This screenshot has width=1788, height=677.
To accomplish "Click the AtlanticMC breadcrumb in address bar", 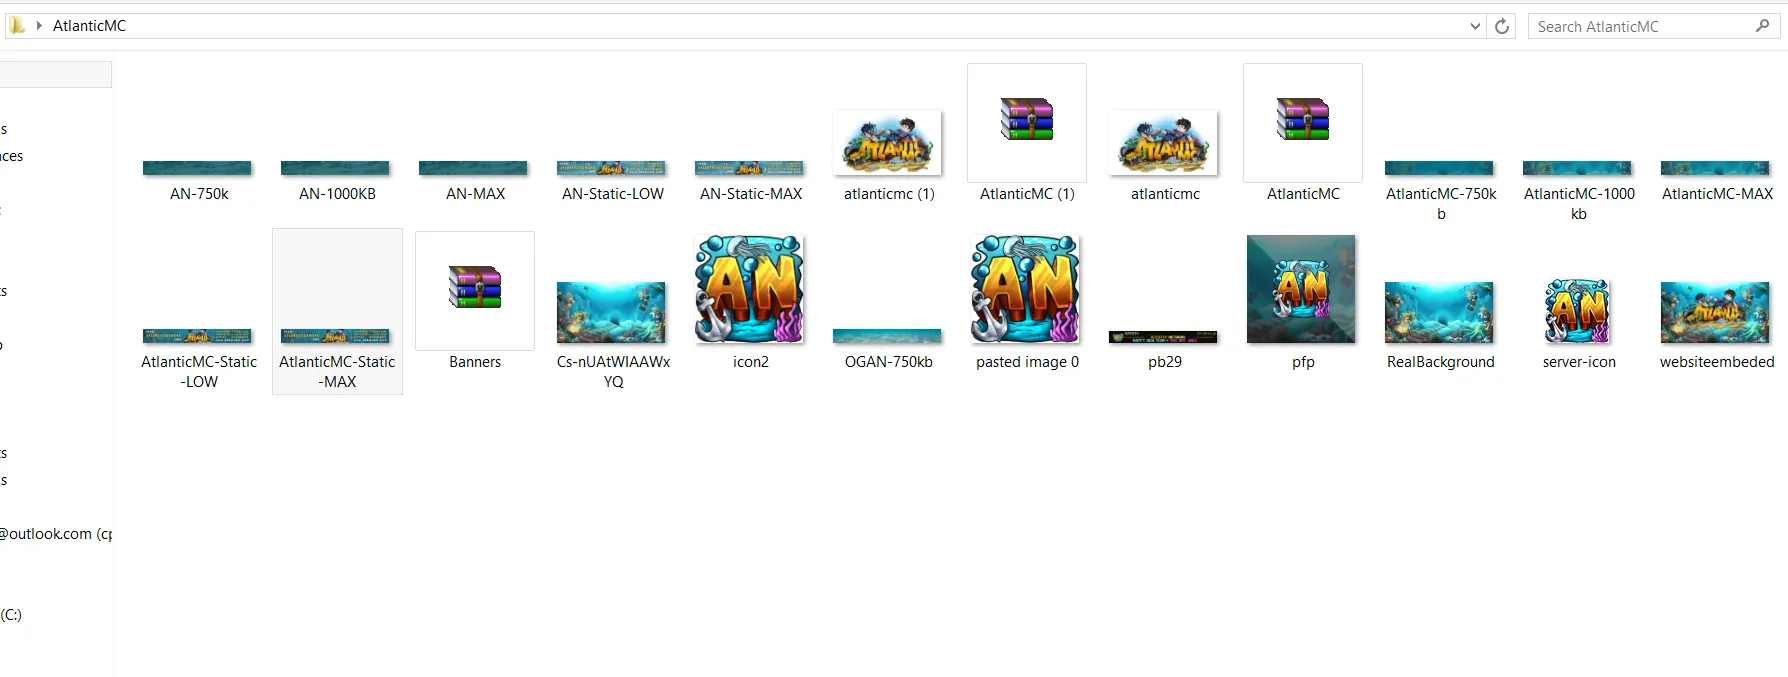I will point(89,26).
